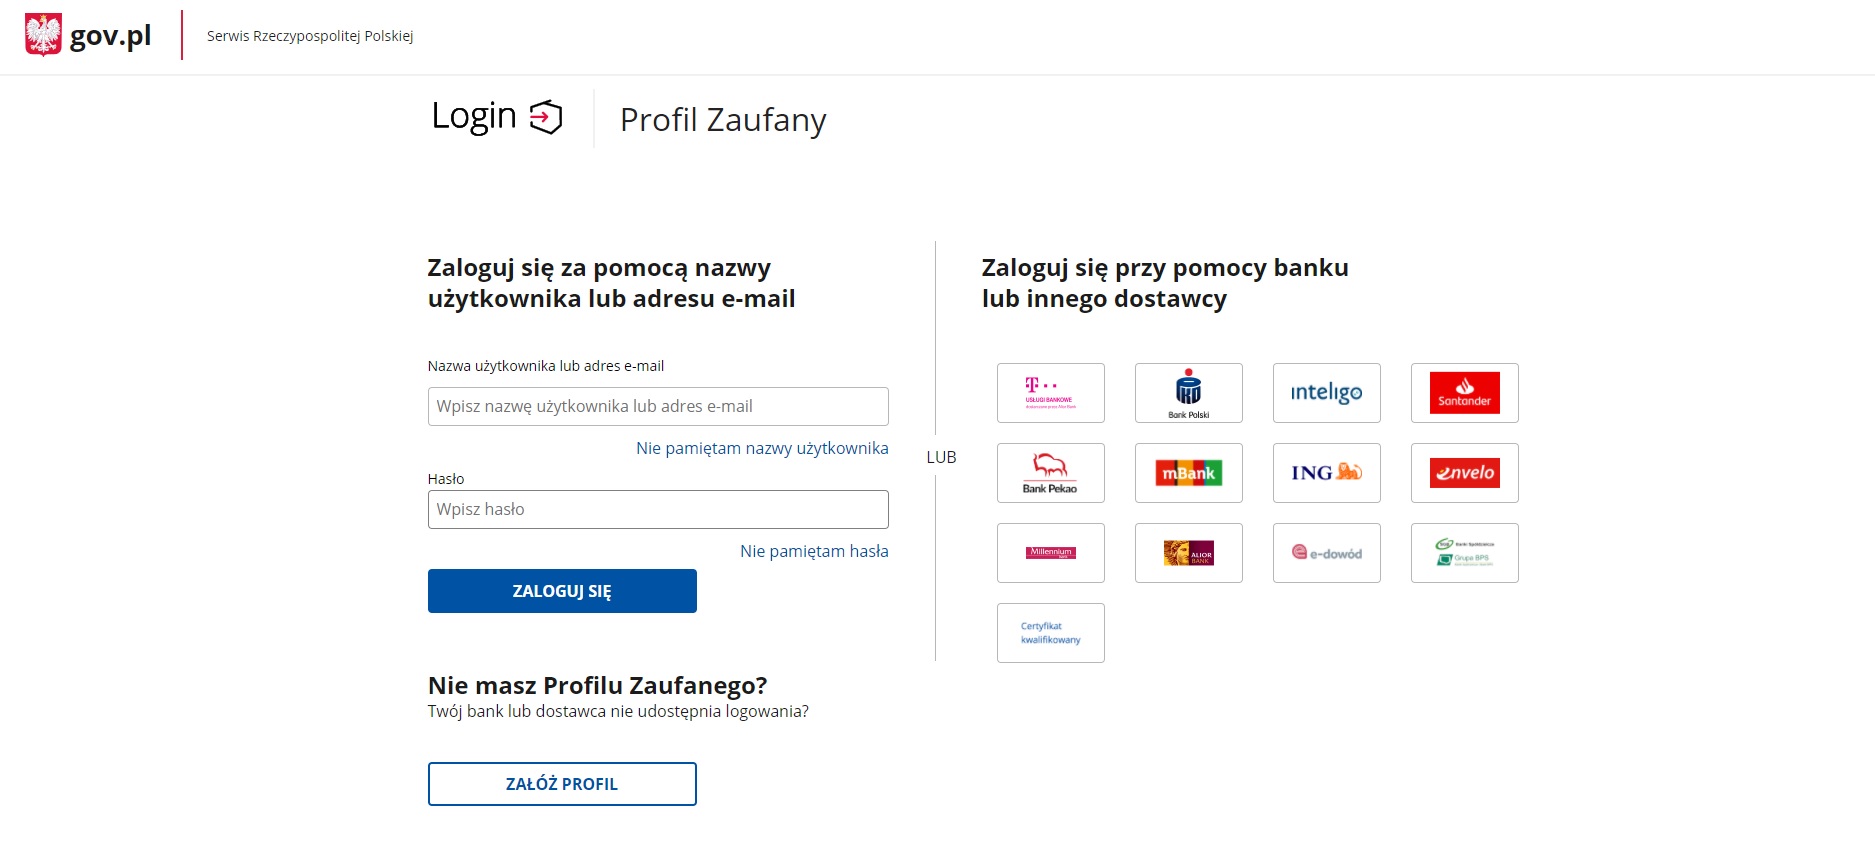Select ING bank login option
Screen dimensions: 1875x857
point(1326,473)
